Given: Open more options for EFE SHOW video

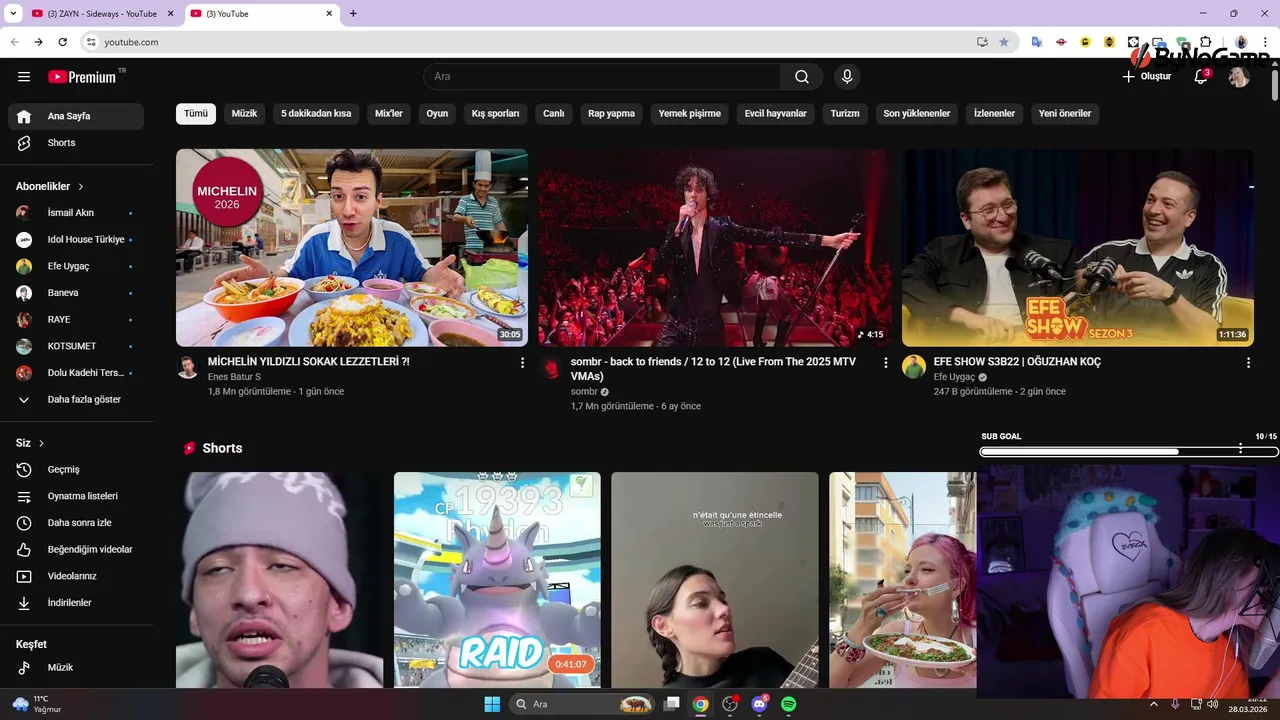Looking at the screenshot, I should coord(1248,363).
